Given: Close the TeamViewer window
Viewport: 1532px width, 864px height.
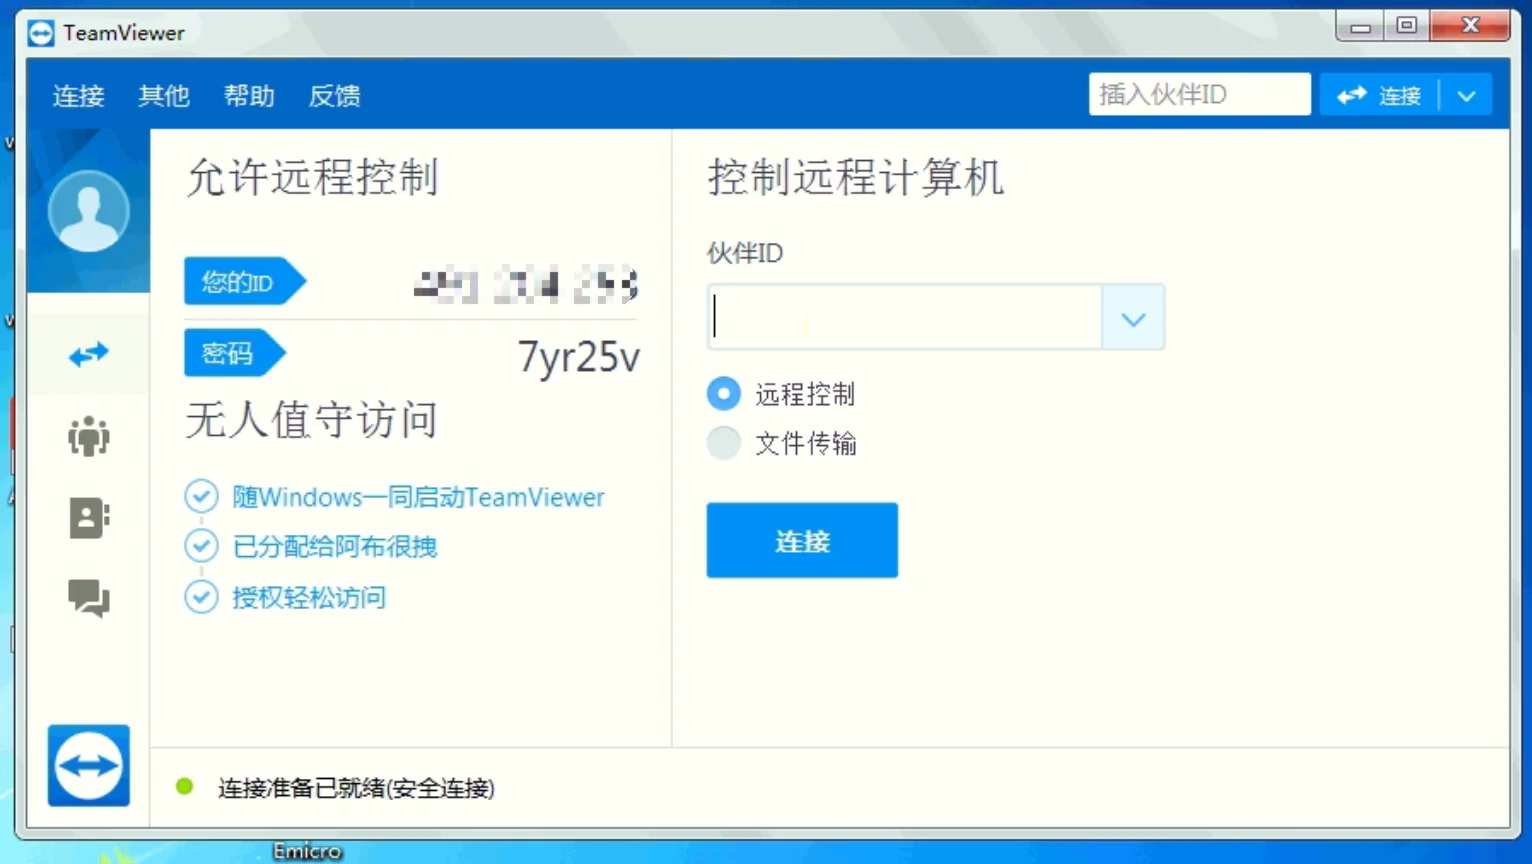Looking at the screenshot, I should tap(1470, 26).
